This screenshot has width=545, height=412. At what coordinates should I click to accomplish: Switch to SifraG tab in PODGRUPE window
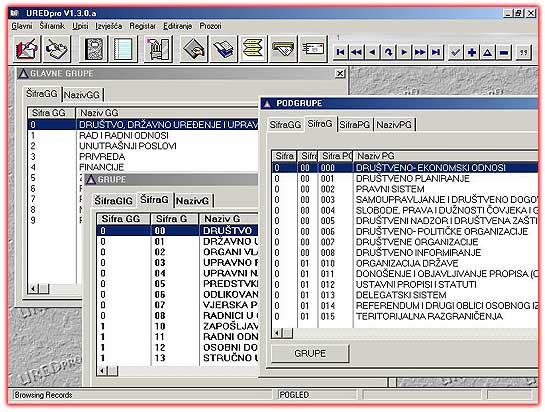pos(320,124)
